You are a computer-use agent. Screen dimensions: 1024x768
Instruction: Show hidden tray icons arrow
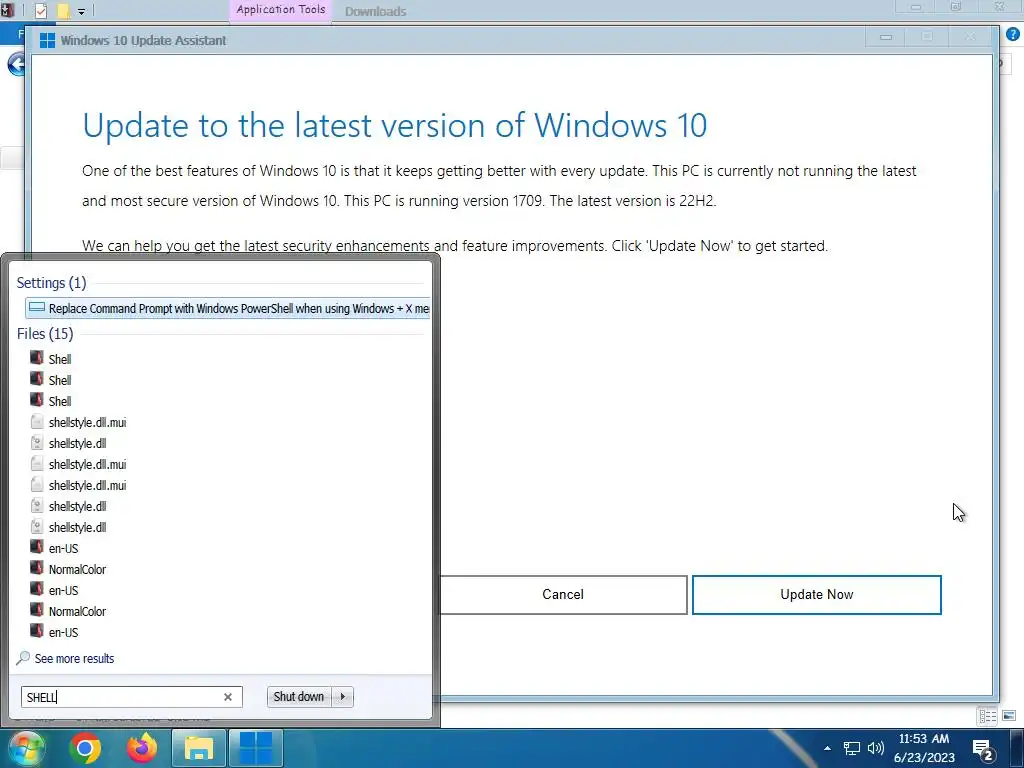(x=827, y=748)
